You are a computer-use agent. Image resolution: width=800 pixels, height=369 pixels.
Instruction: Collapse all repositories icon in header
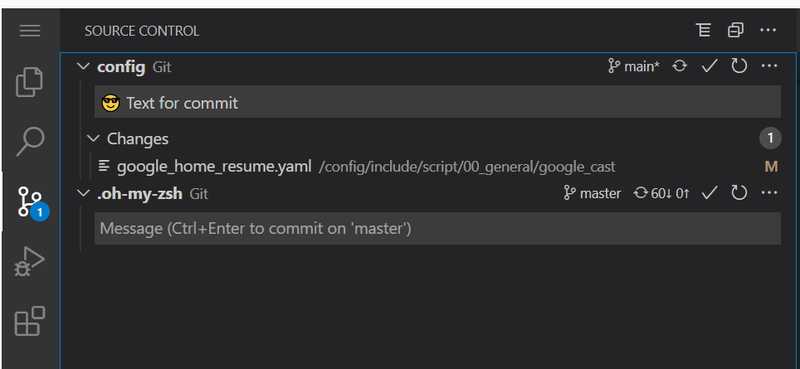point(735,31)
